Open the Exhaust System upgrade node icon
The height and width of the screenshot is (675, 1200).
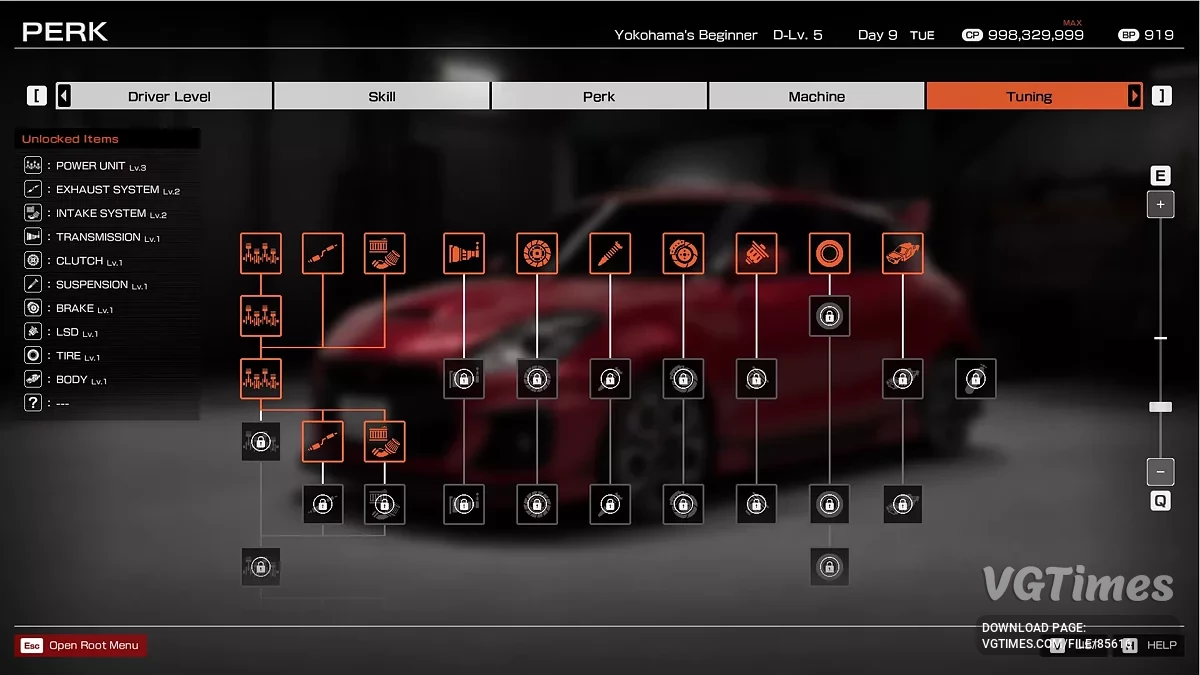pos(322,253)
